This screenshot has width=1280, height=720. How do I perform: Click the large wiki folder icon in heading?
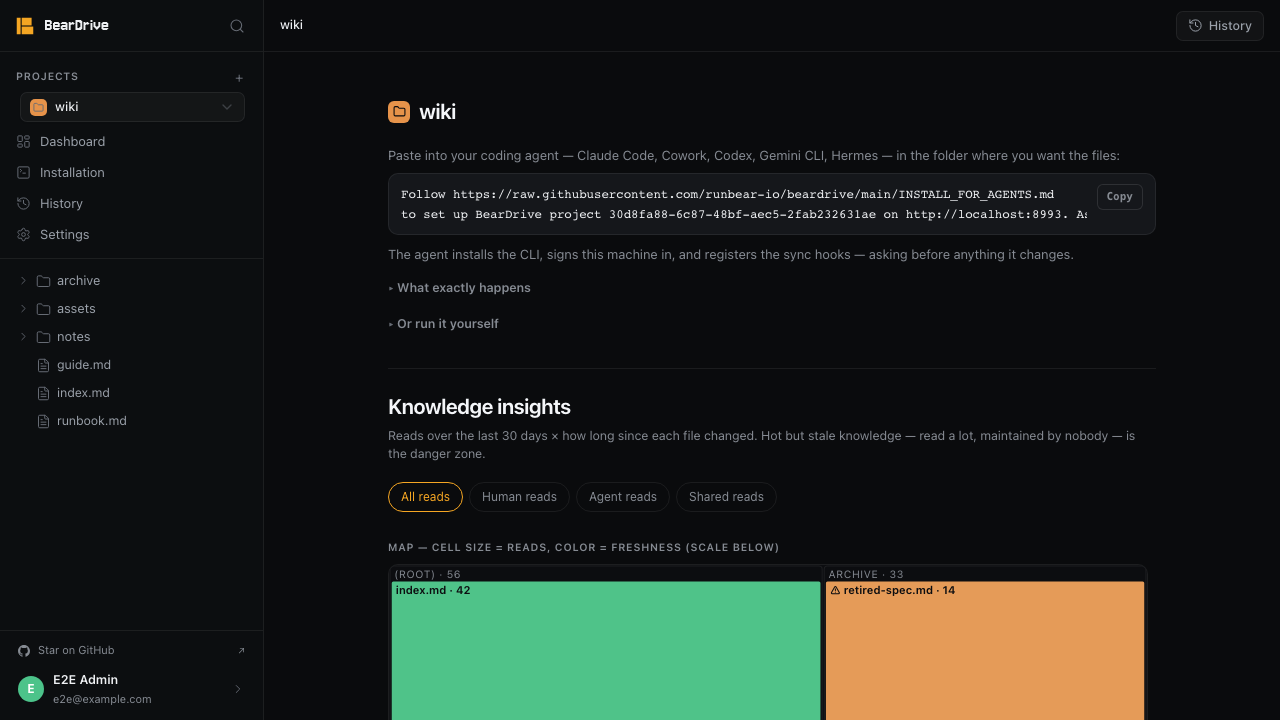[x=399, y=112]
